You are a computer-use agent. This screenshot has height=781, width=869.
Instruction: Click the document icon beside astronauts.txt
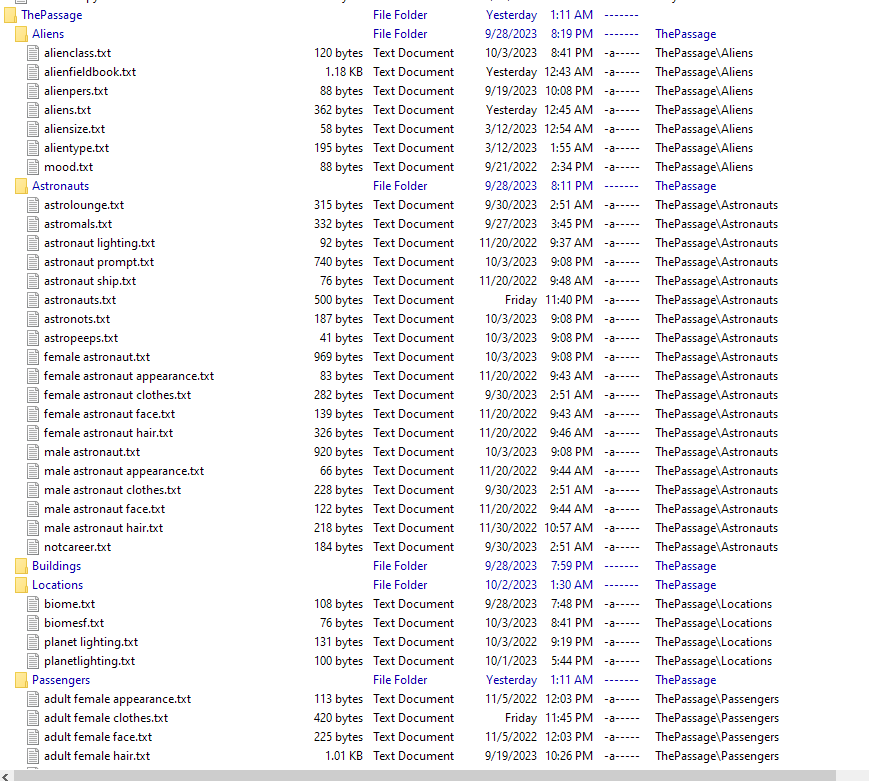tap(33, 299)
